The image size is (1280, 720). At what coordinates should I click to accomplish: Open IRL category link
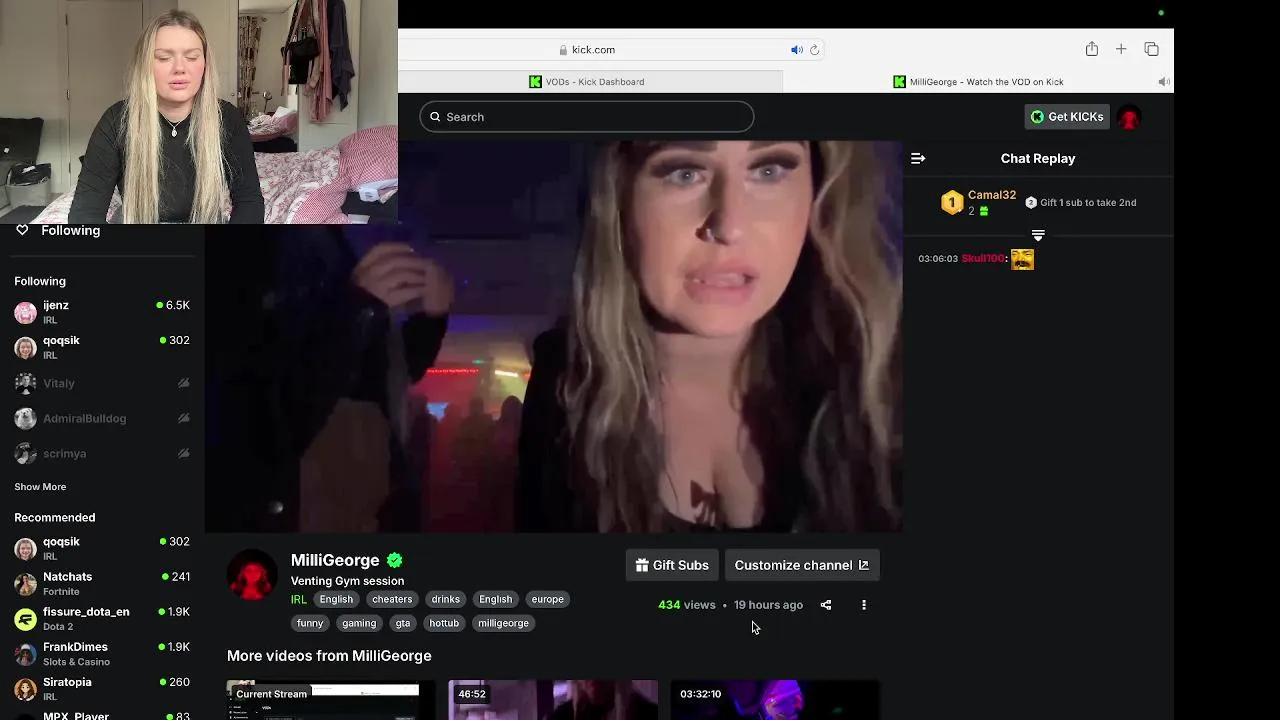(x=299, y=600)
